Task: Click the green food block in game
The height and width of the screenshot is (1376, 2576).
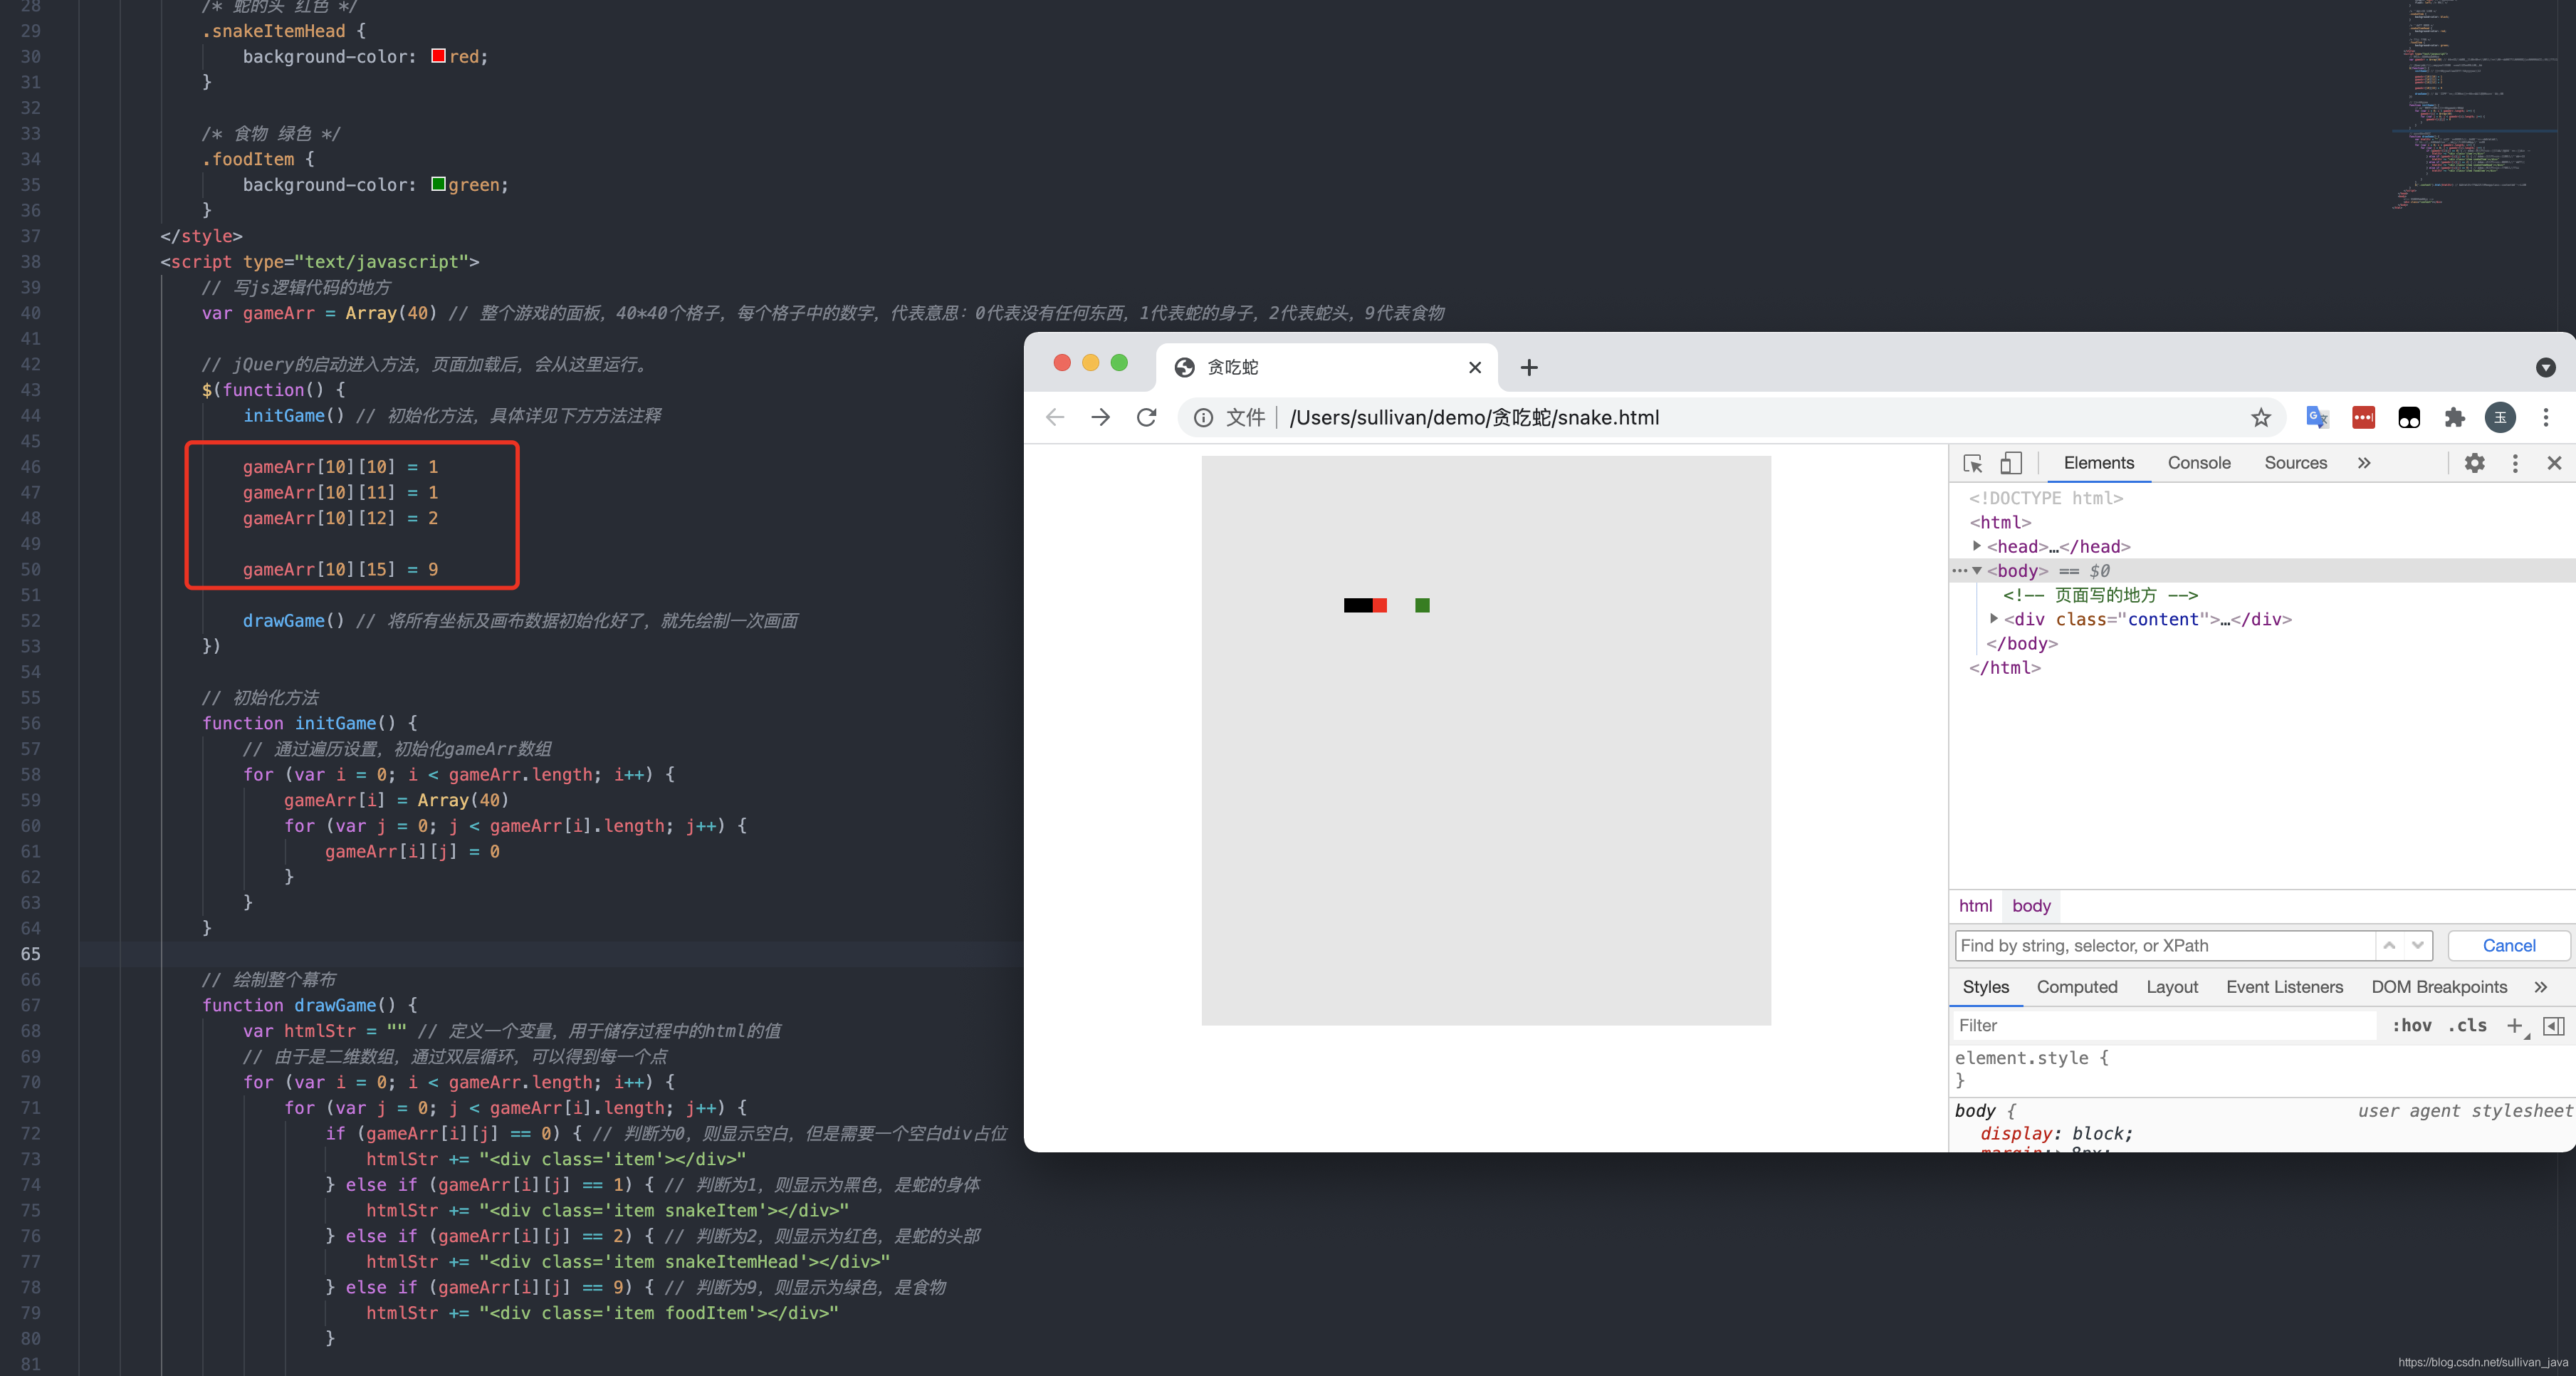Action: [1422, 605]
